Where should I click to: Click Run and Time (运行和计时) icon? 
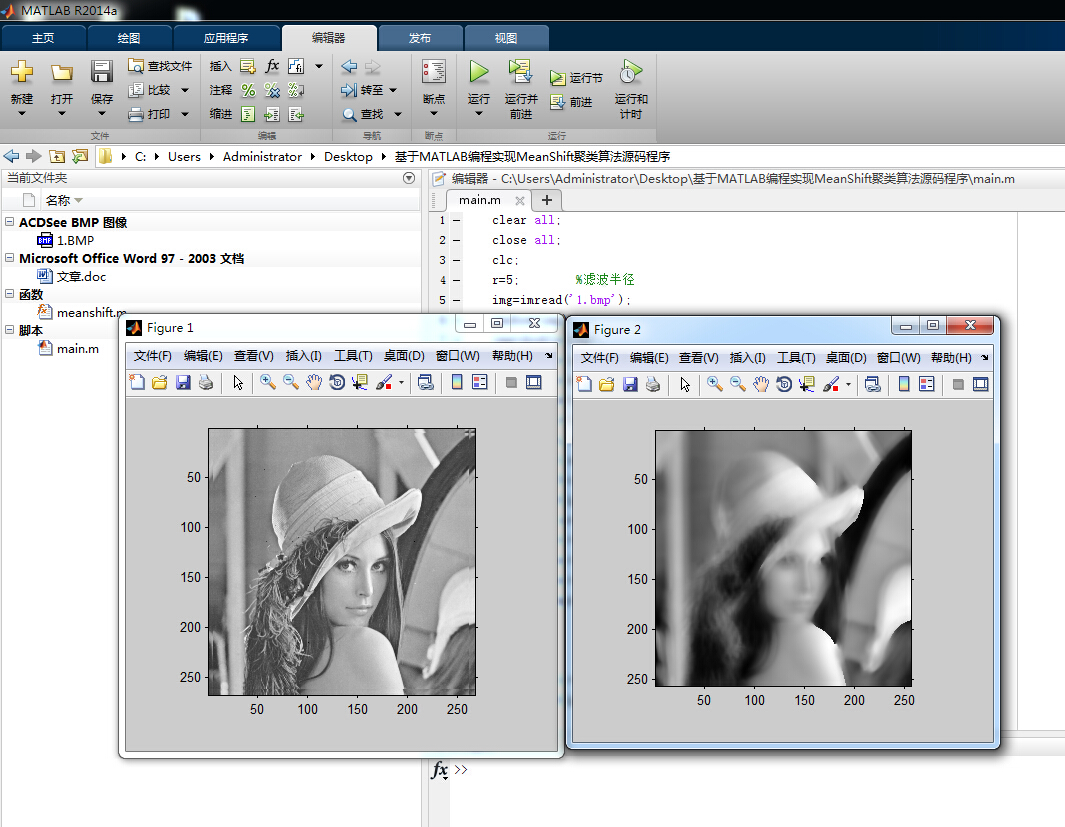(630, 71)
